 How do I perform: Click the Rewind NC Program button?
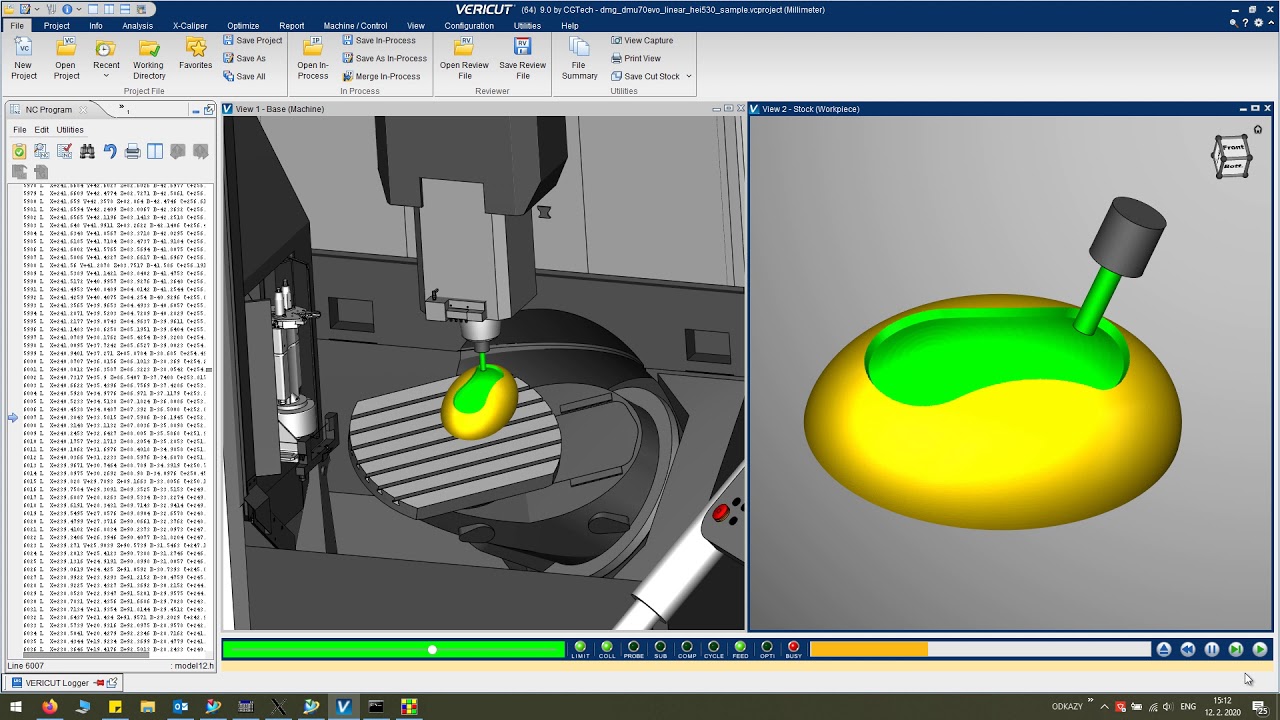point(1188,650)
